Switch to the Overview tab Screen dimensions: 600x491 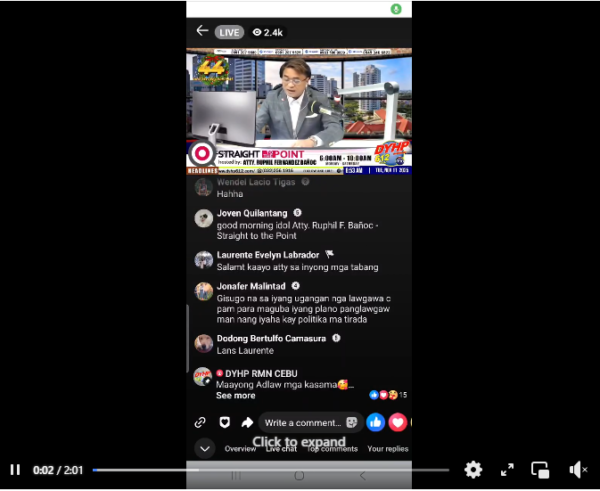point(240,449)
